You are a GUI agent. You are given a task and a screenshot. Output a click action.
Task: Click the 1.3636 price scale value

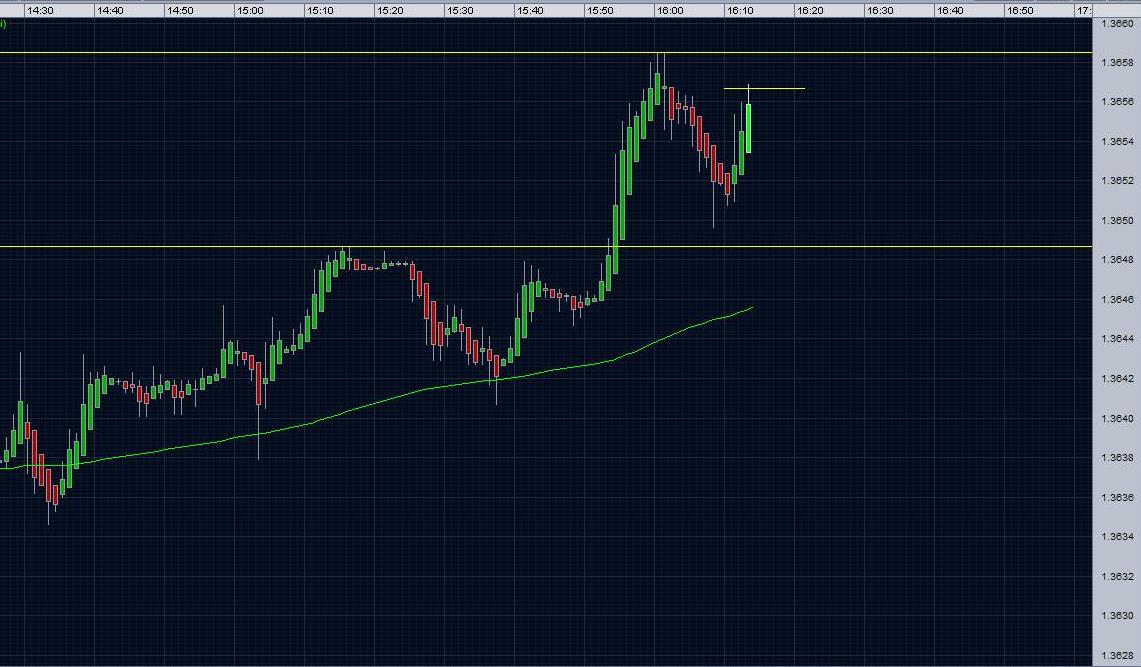pos(1117,498)
